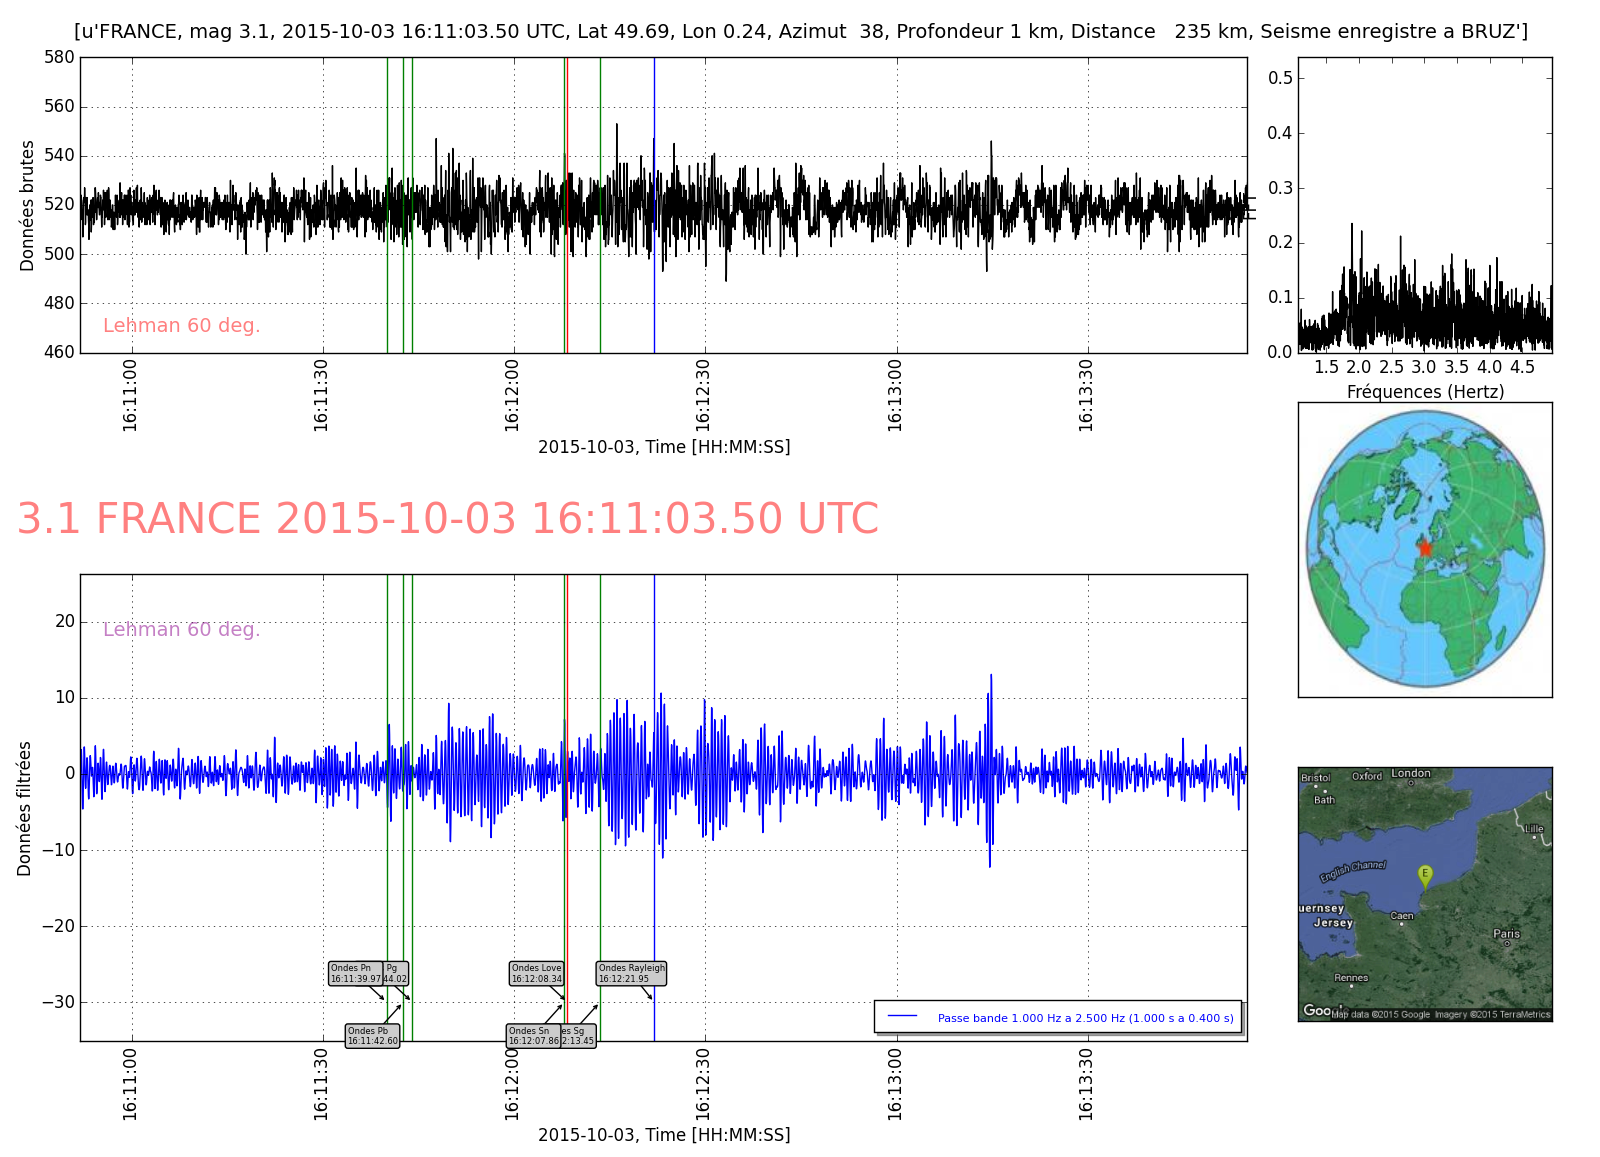Click the Google logo on the satellite map
Viewport: 1600px width, 1157px height.
click(1317, 1010)
